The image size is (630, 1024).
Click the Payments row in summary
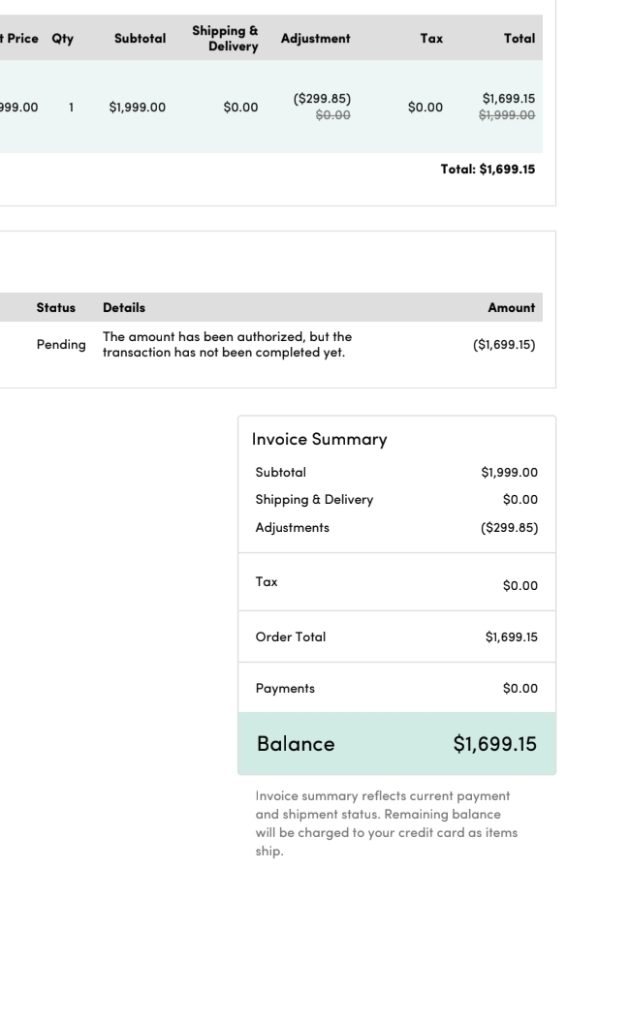[x=397, y=688]
